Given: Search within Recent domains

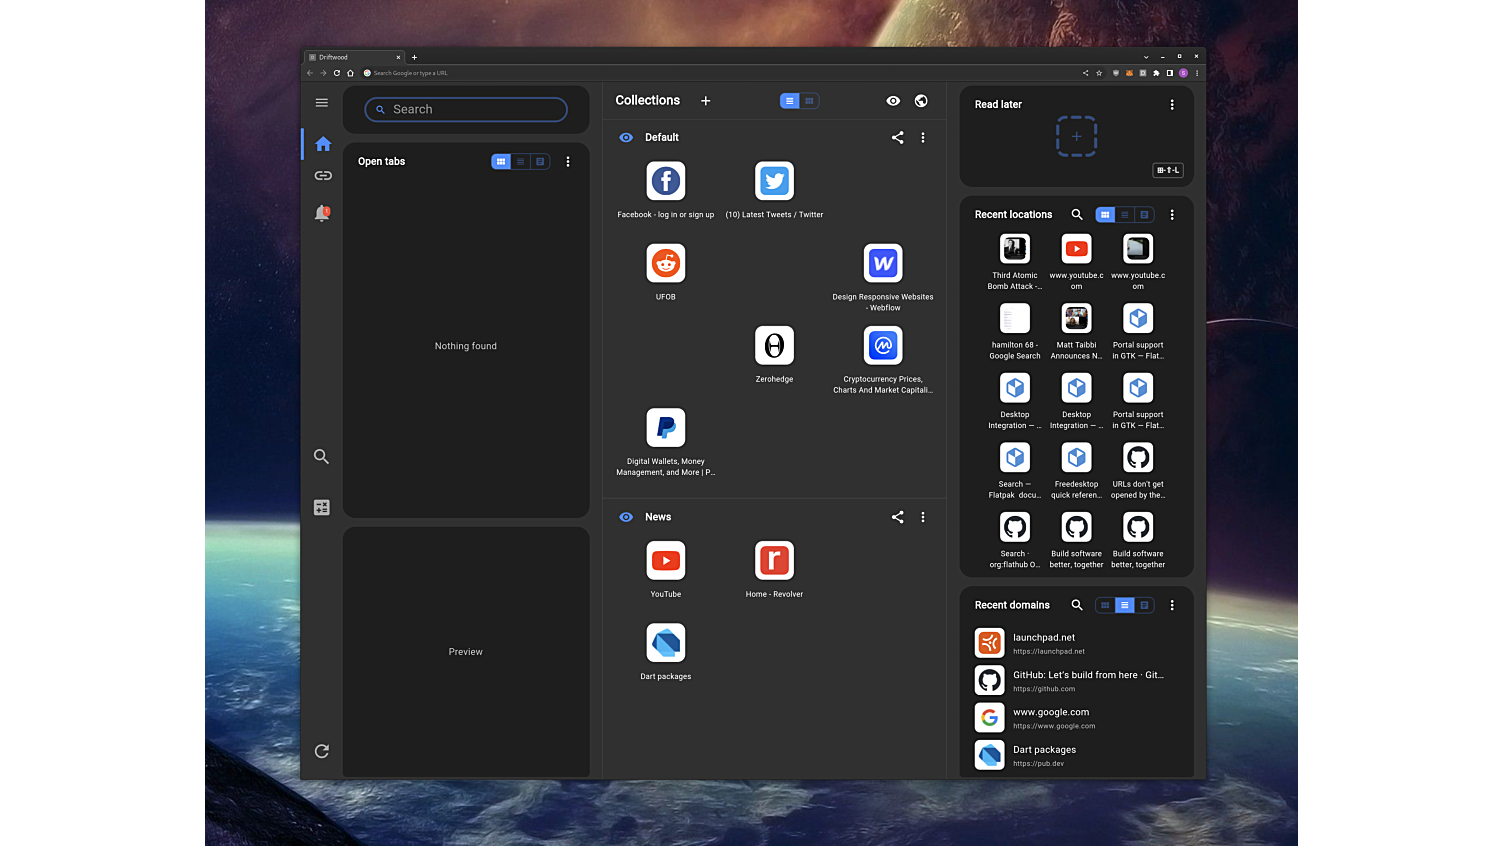Looking at the screenshot, I should click(1077, 605).
